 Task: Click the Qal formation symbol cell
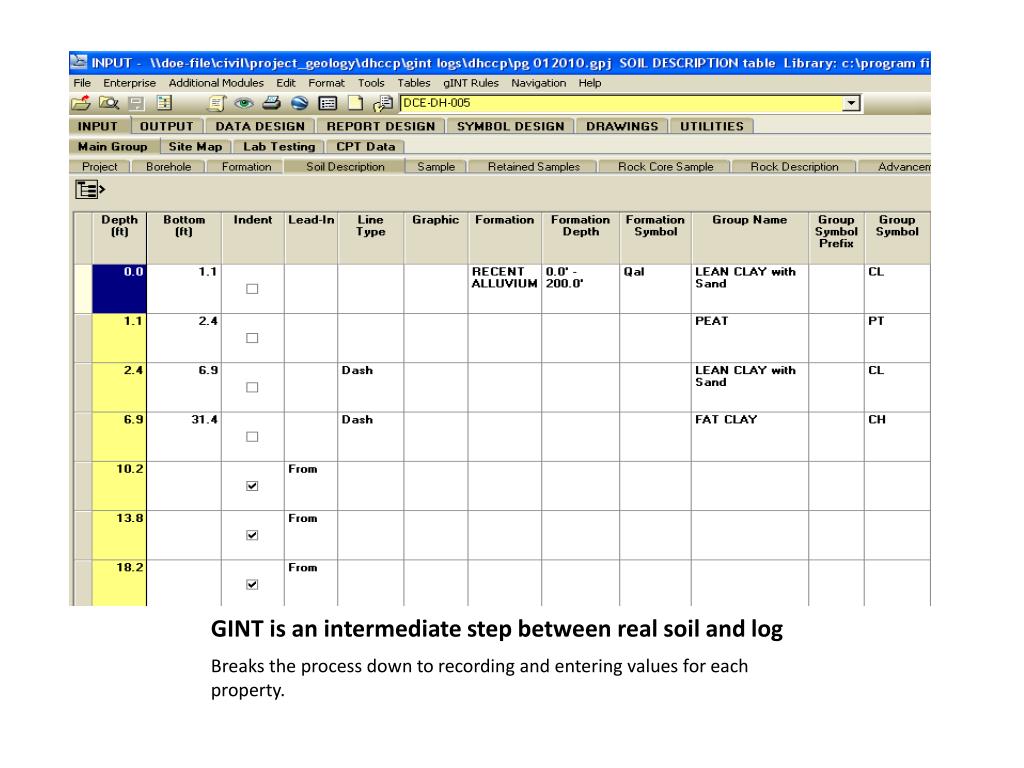(x=655, y=289)
